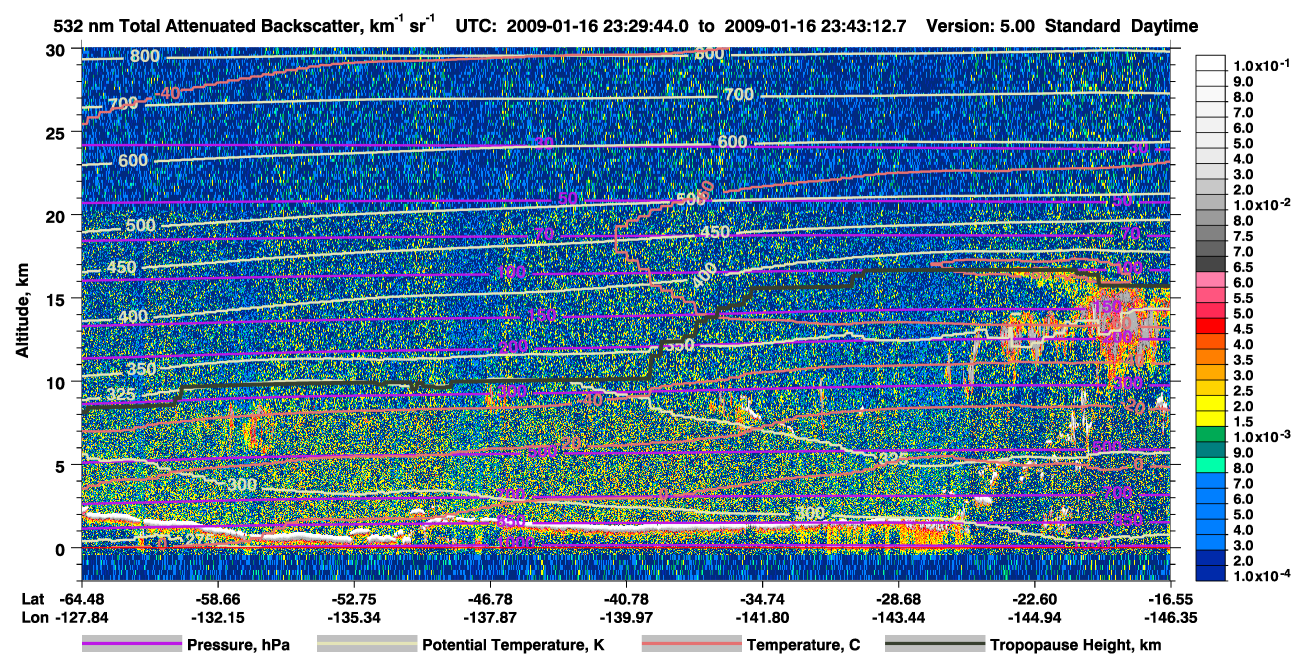Click the '275' contour label near the surface
Screen dimensions: 1300x667
click(200, 539)
